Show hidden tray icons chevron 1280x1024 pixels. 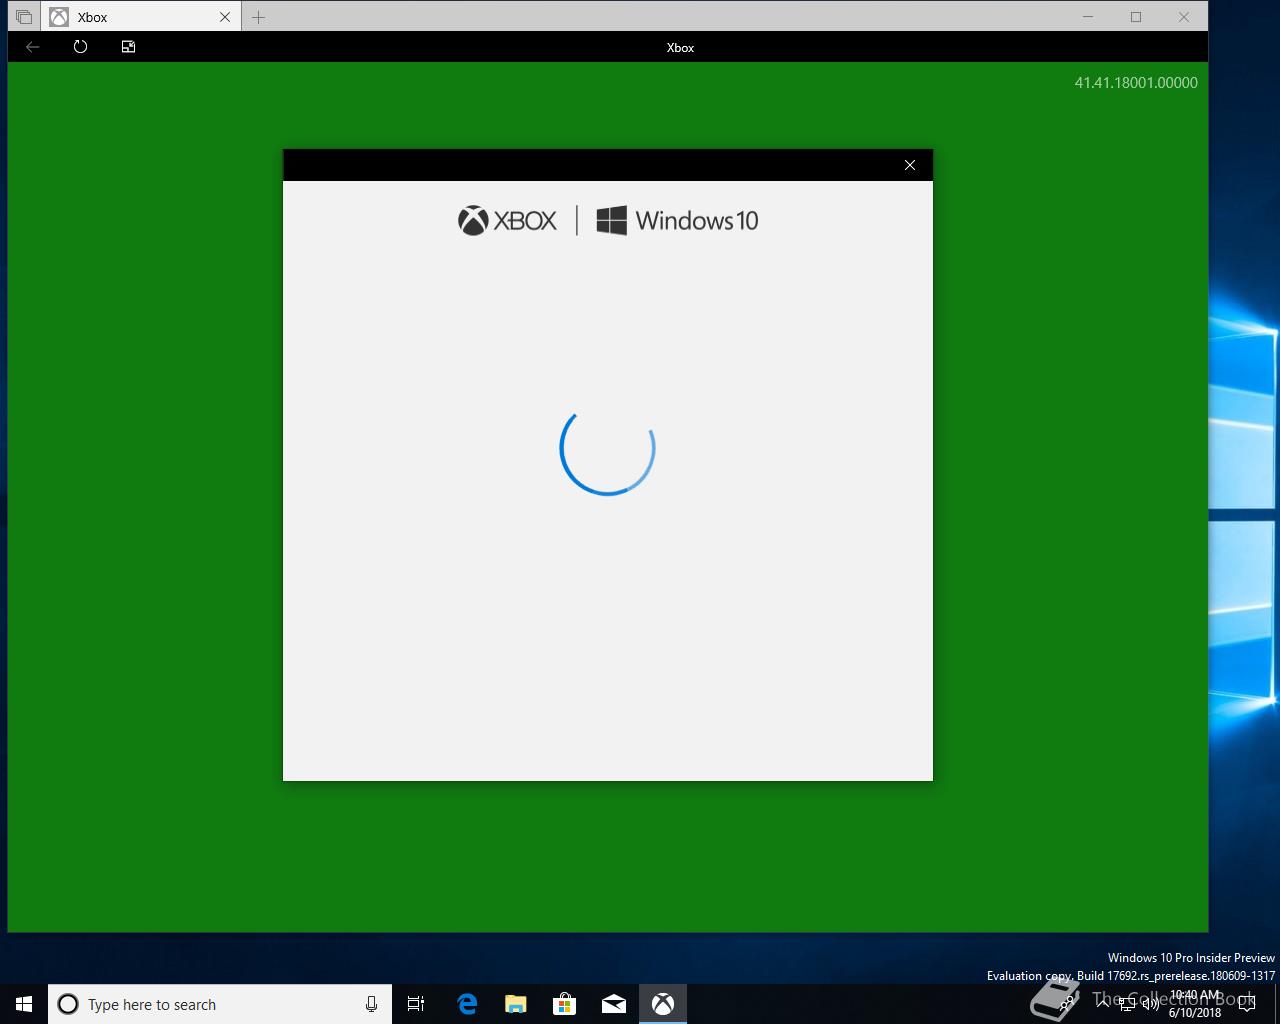pyautogui.click(x=1104, y=1004)
